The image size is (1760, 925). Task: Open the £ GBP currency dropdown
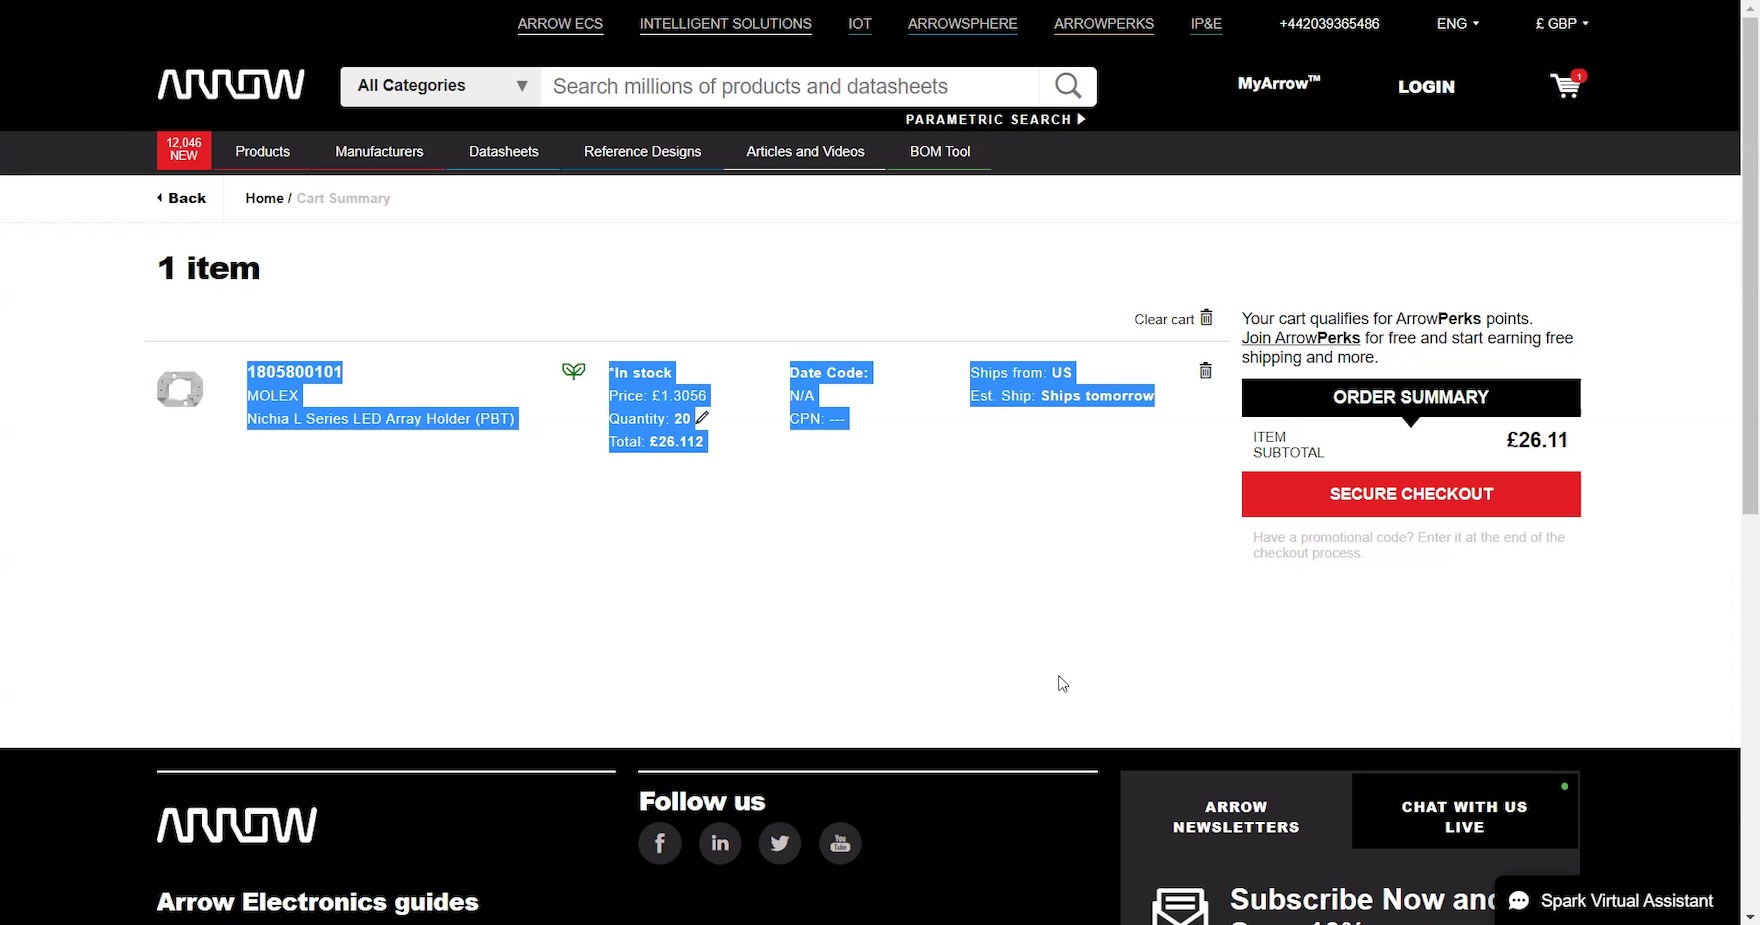click(x=1561, y=24)
